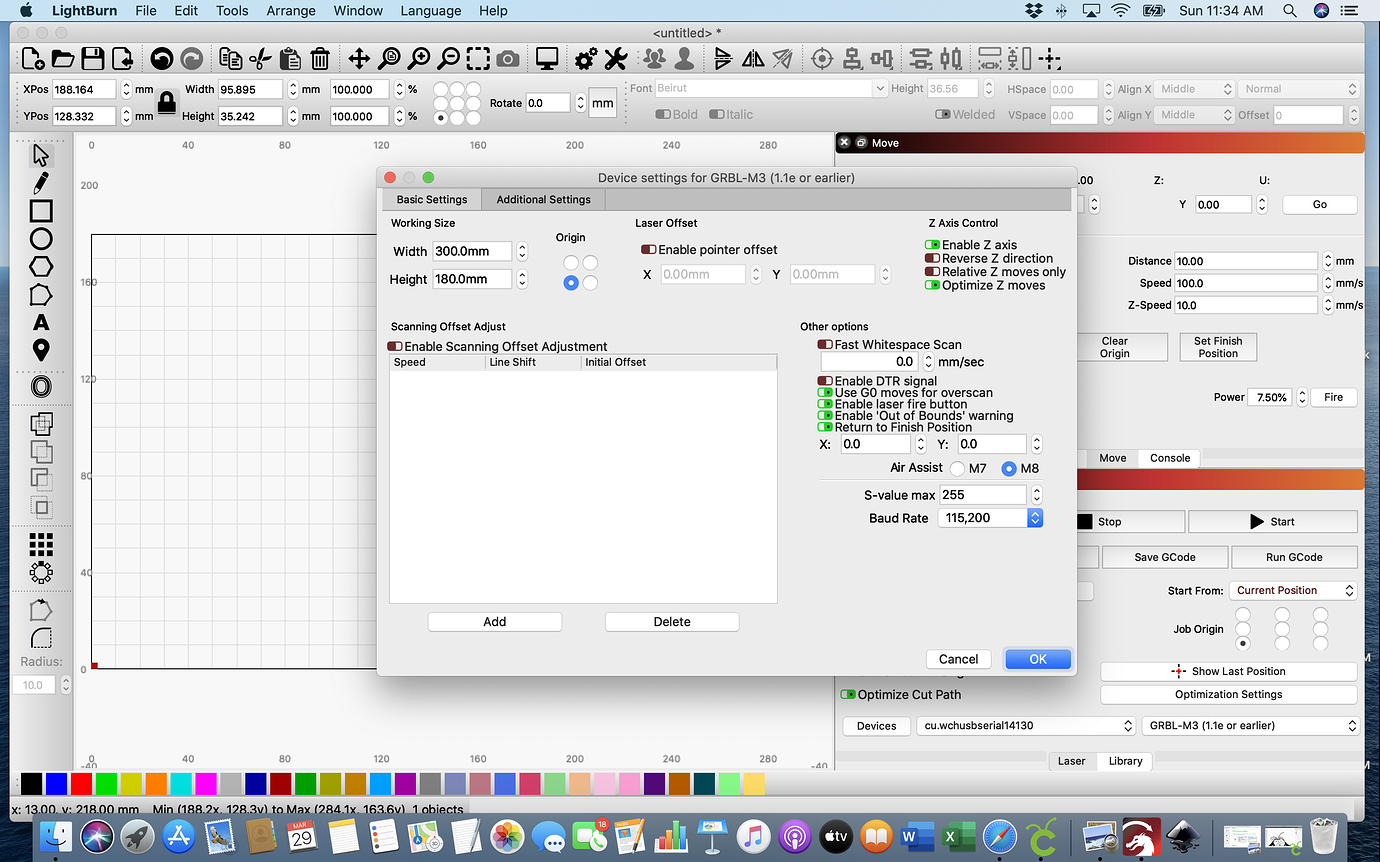
Task: Toggle Fast Whitespace Scan option
Action: [x=825, y=345]
